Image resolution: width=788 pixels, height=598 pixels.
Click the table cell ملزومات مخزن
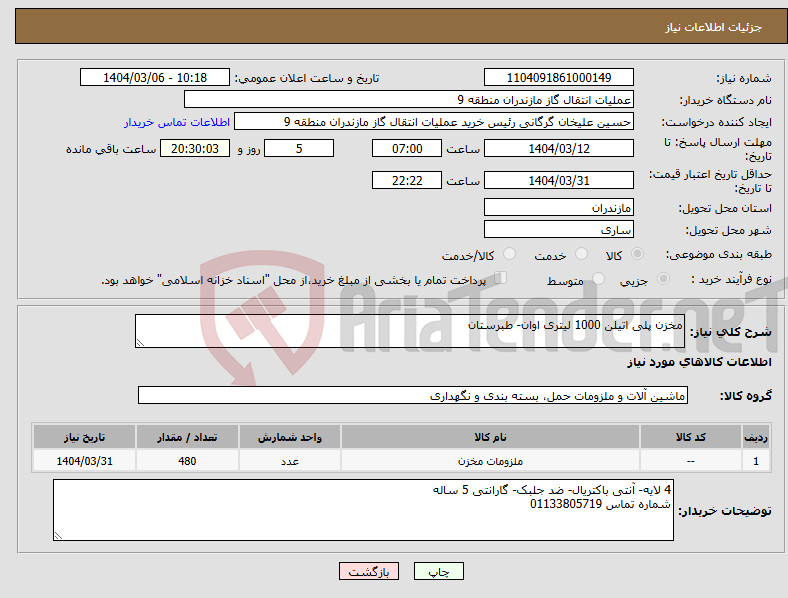click(490, 461)
